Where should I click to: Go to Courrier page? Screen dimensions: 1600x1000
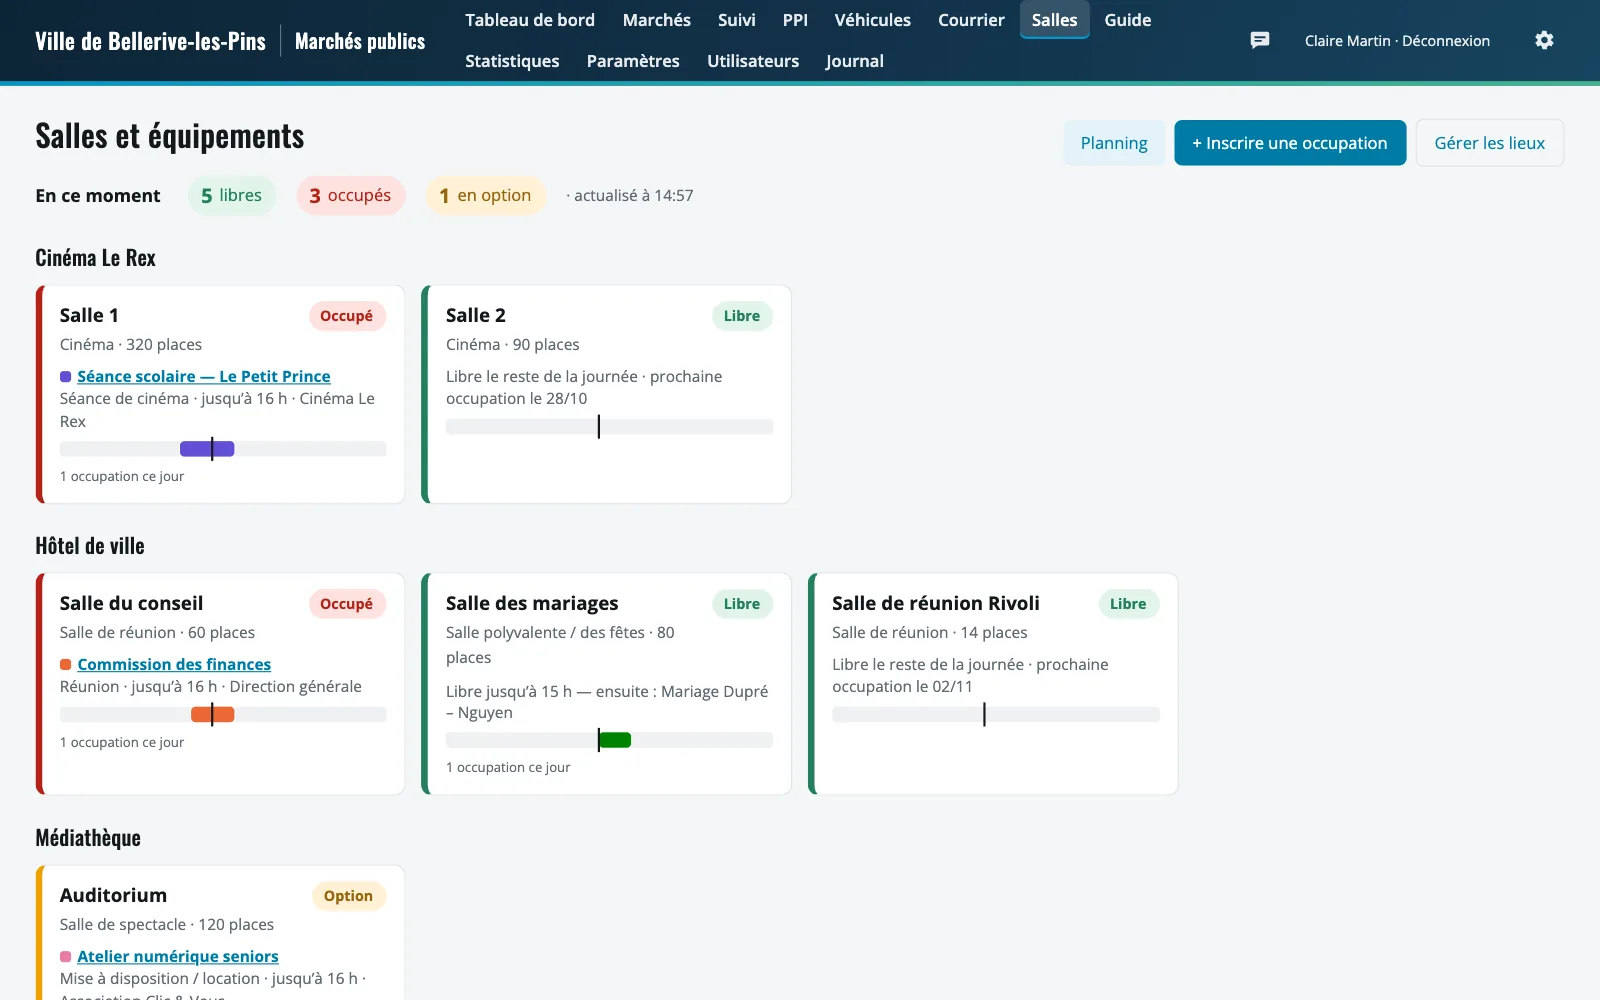click(971, 20)
